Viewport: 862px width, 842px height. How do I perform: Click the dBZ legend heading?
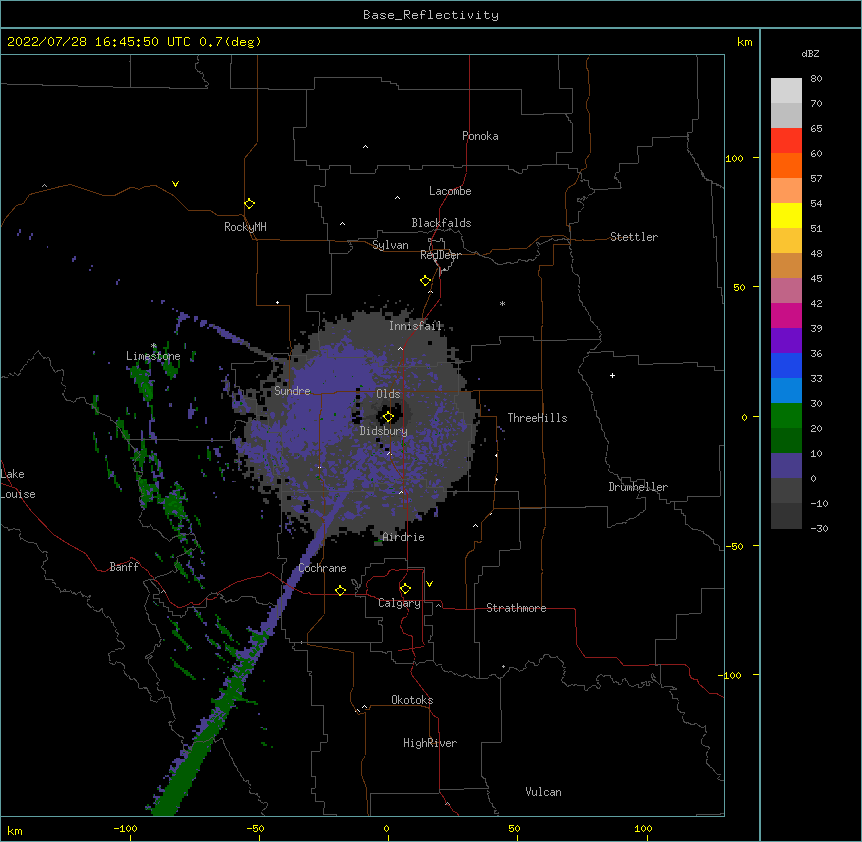pyautogui.click(x=810, y=53)
